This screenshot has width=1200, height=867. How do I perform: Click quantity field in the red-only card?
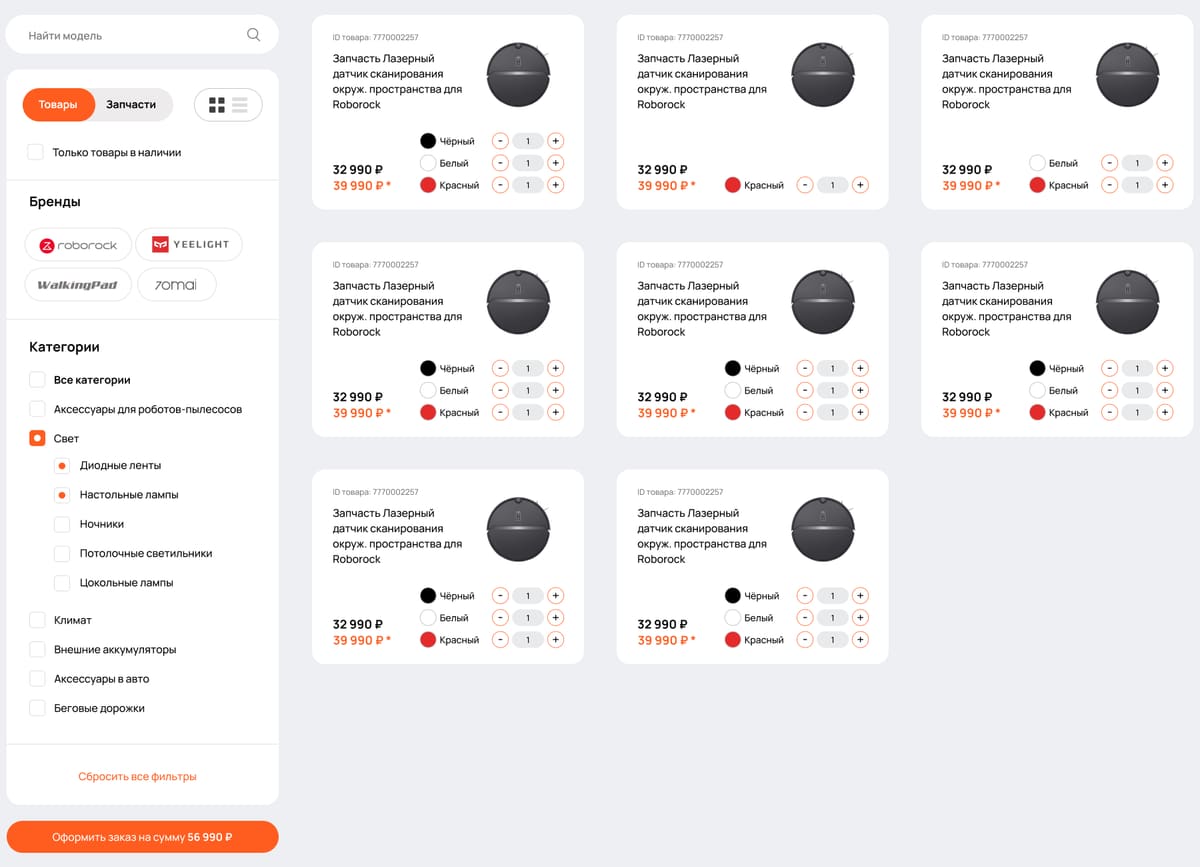click(833, 185)
